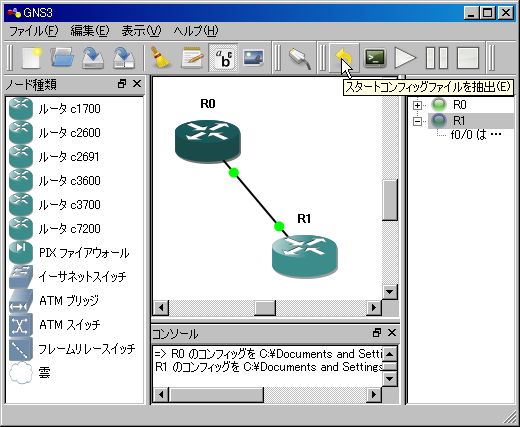The width and height of the screenshot is (520, 427).
Task: Click router R1 on the canvas
Action: point(305,256)
